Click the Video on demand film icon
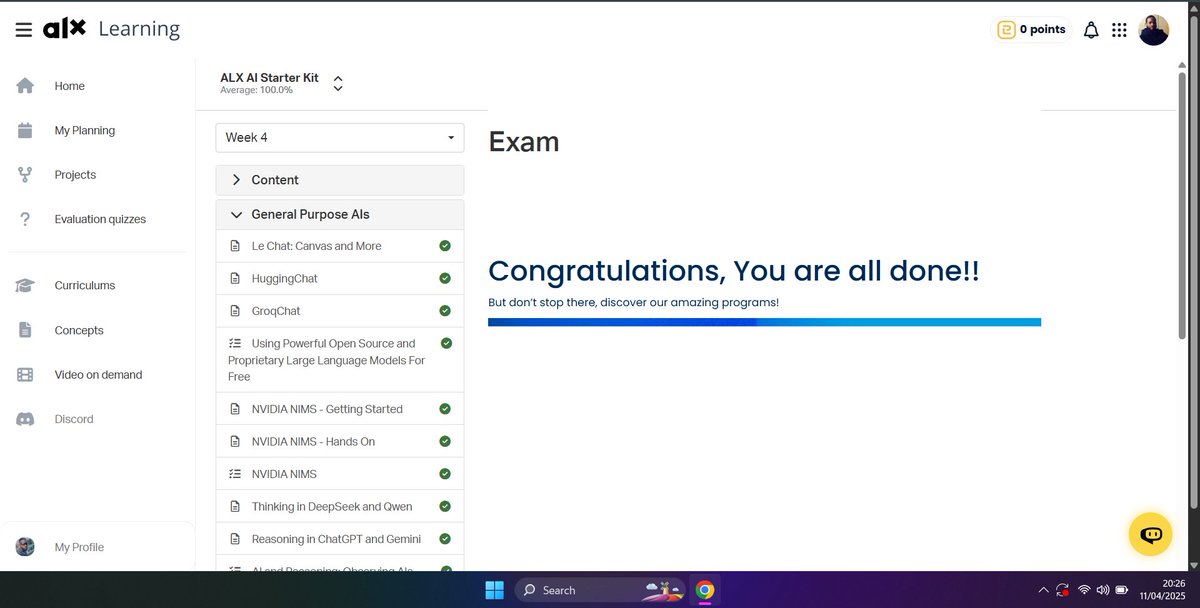This screenshot has height=608, width=1200. pos(25,375)
